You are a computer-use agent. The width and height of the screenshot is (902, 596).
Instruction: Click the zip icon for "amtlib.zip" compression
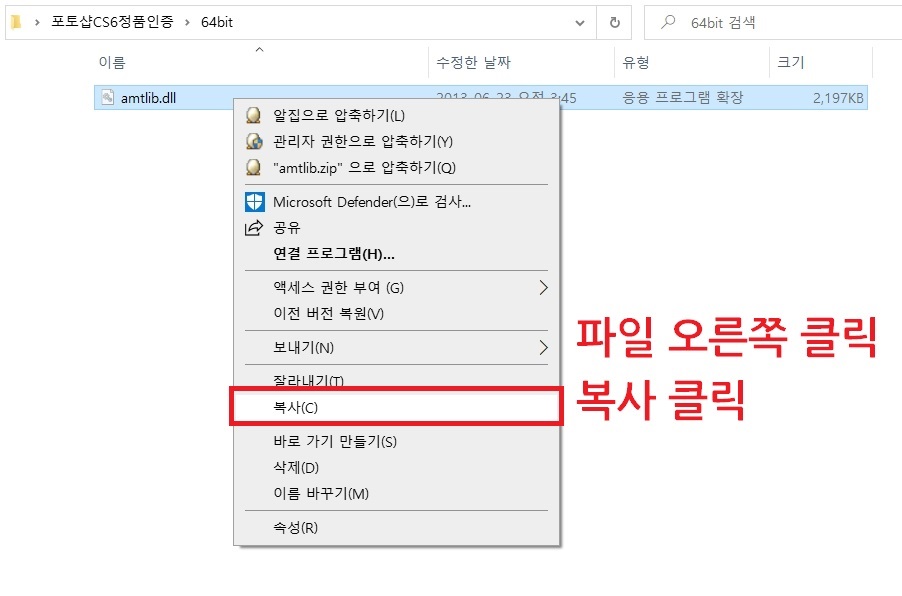pos(253,167)
